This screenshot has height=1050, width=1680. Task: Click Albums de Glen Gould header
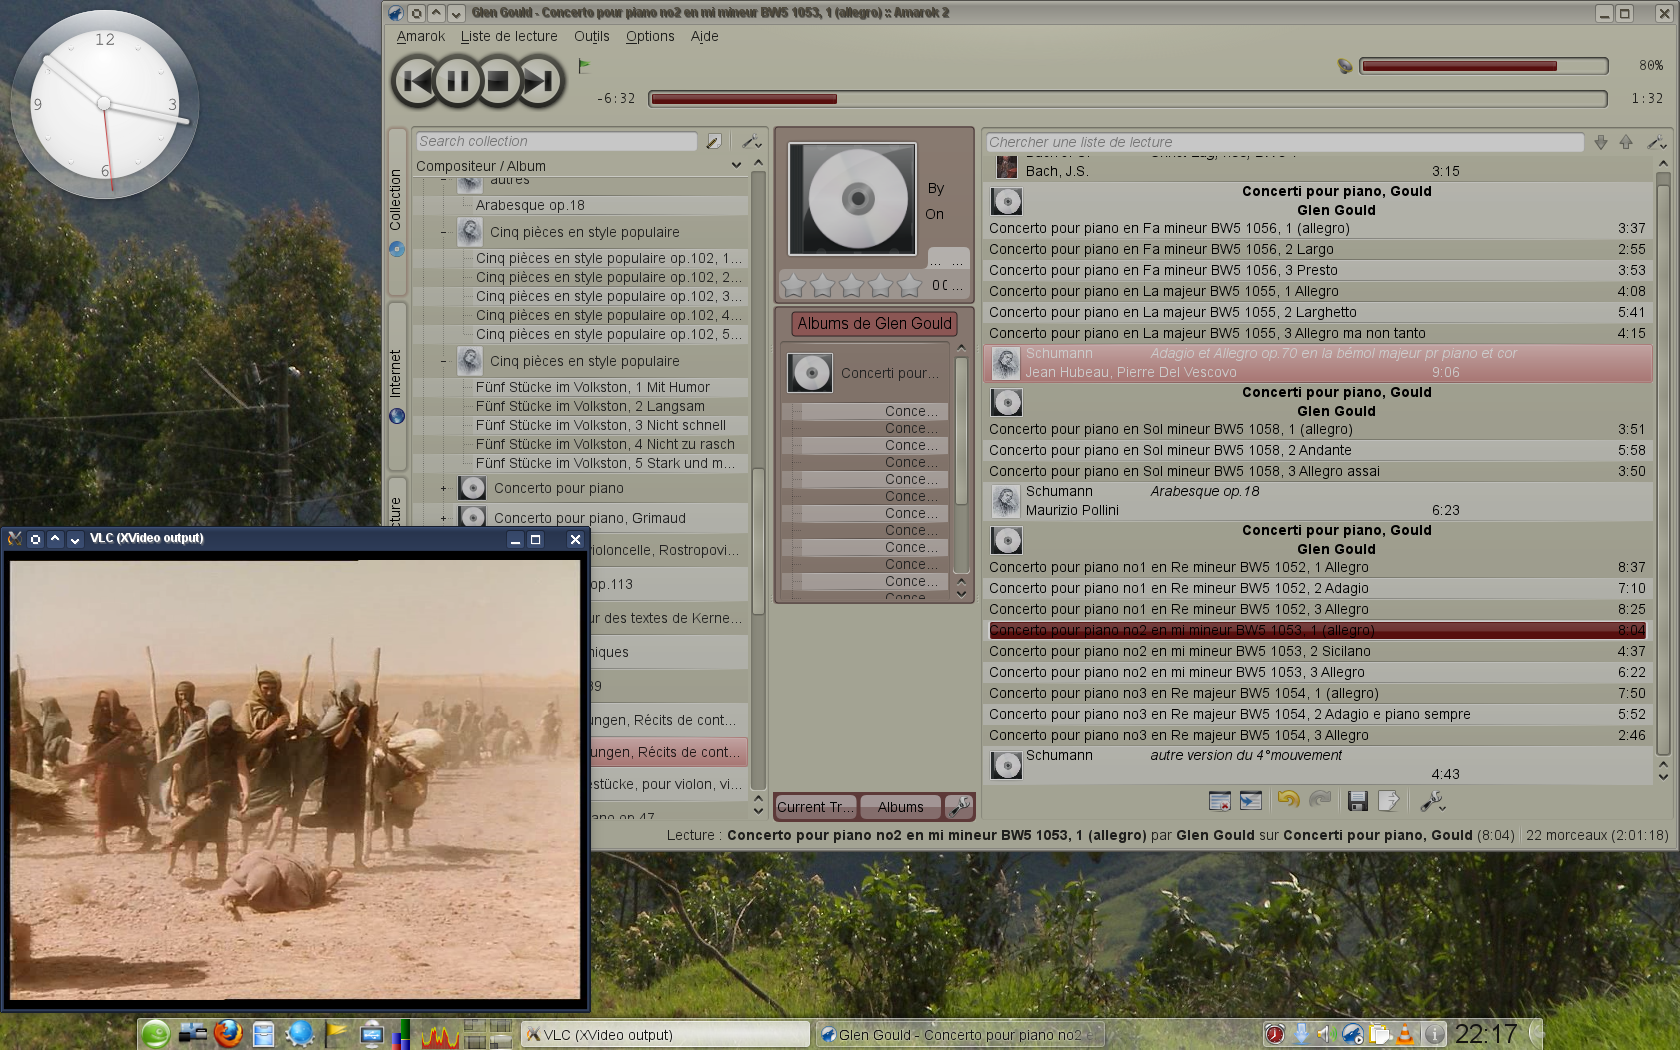[874, 324]
